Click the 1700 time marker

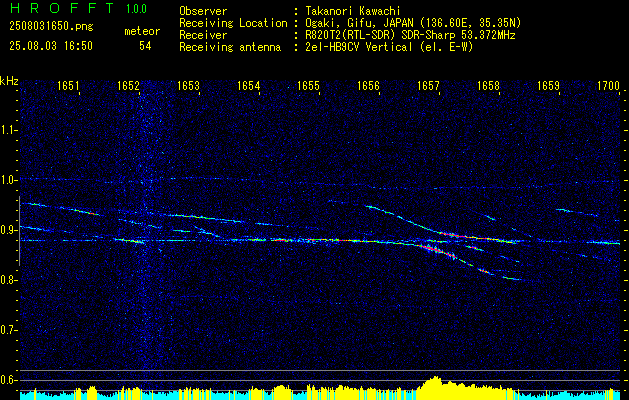[609, 85]
